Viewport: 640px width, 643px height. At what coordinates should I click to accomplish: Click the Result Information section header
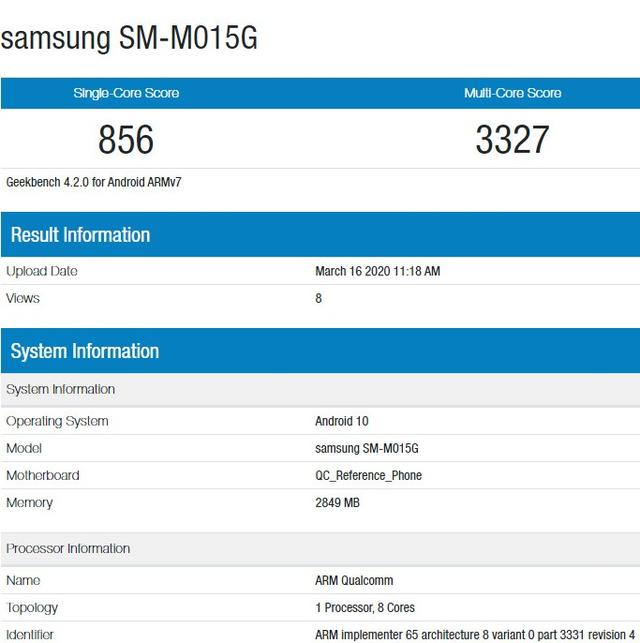tap(320, 235)
